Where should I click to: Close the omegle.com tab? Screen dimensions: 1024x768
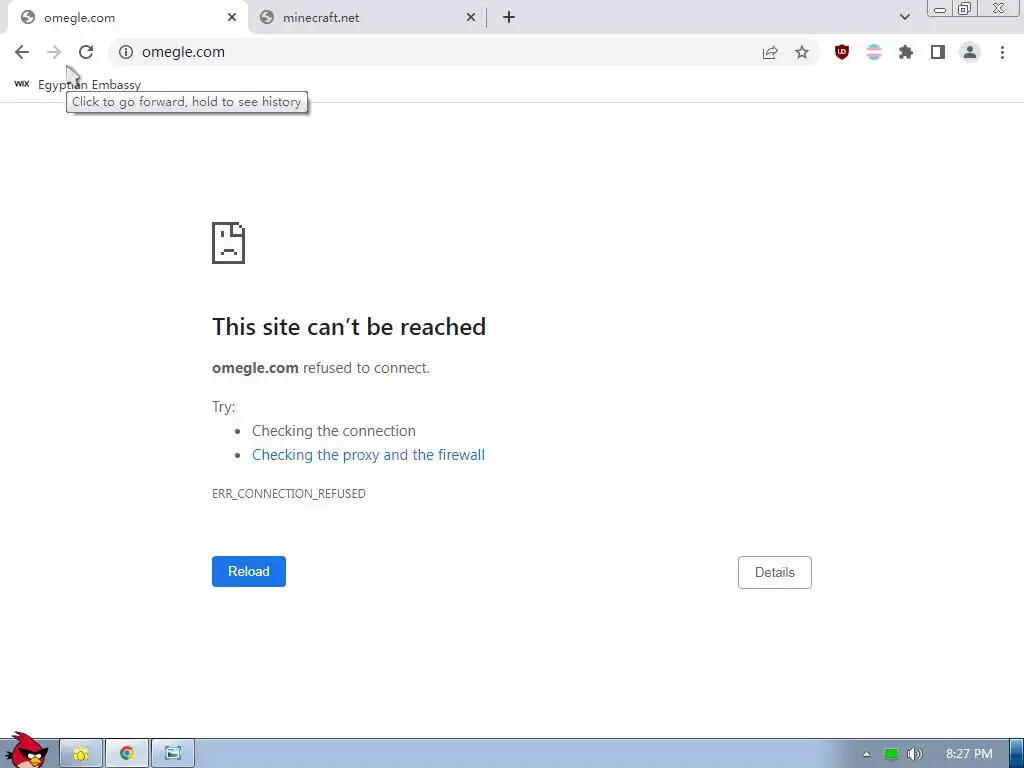point(232,18)
